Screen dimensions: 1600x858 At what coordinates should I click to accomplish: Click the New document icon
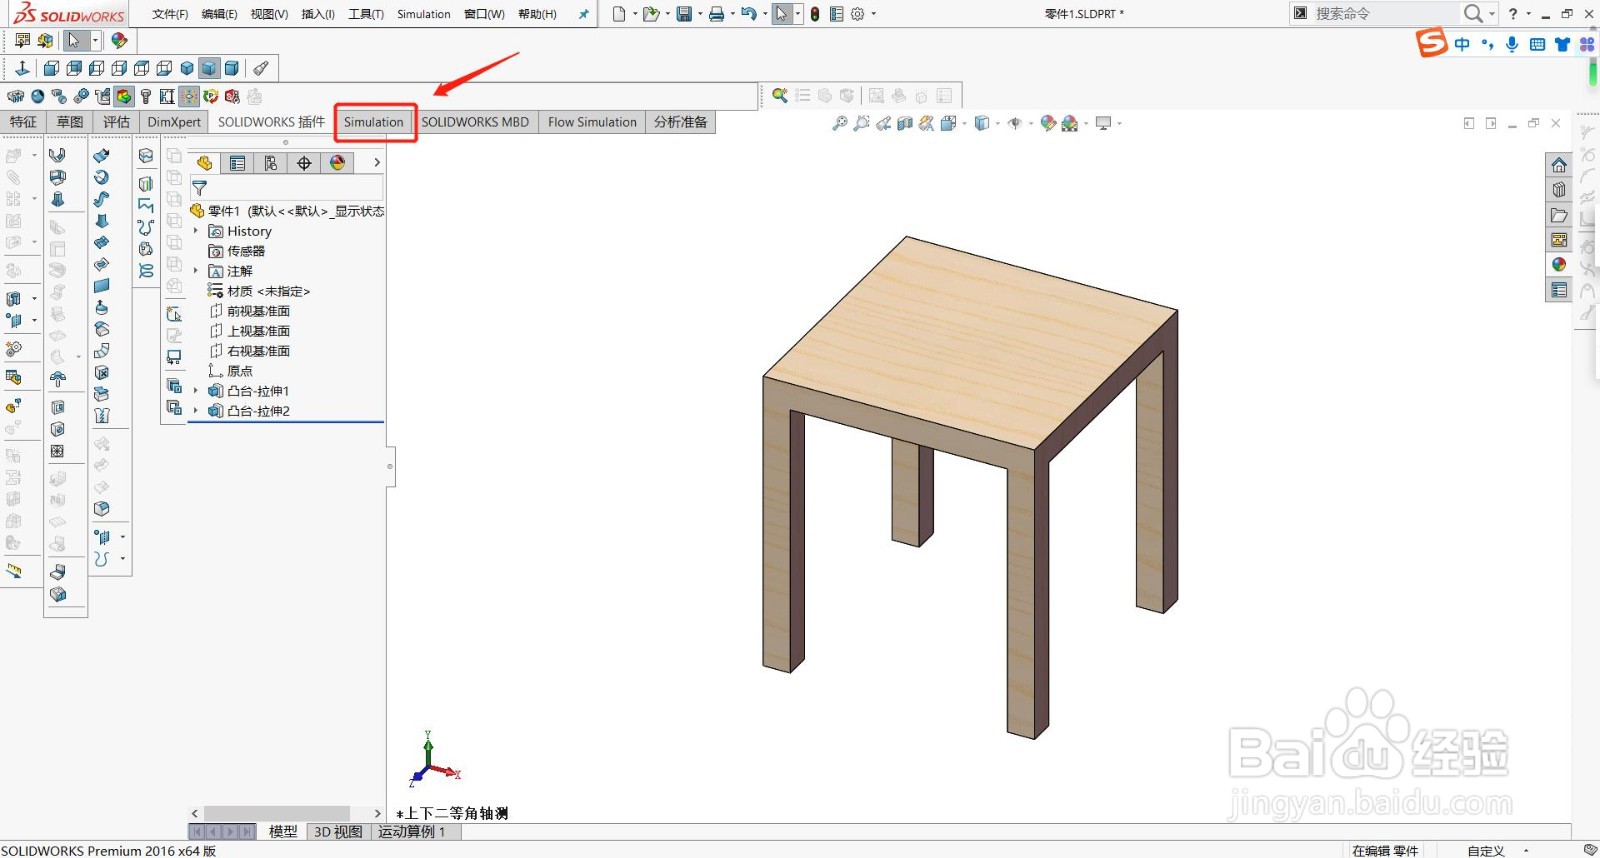pyautogui.click(x=619, y=14)
